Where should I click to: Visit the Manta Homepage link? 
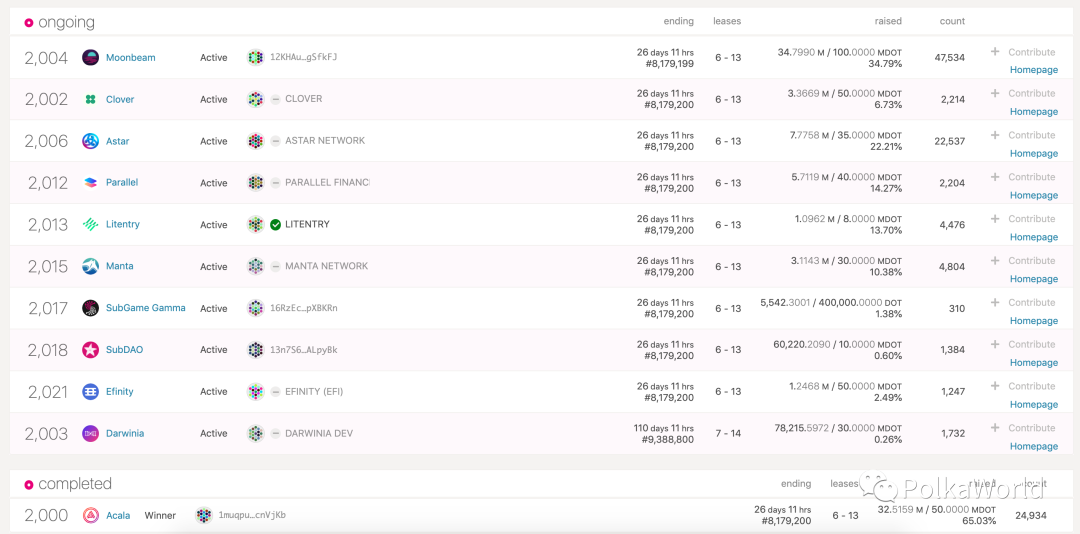1034,279
